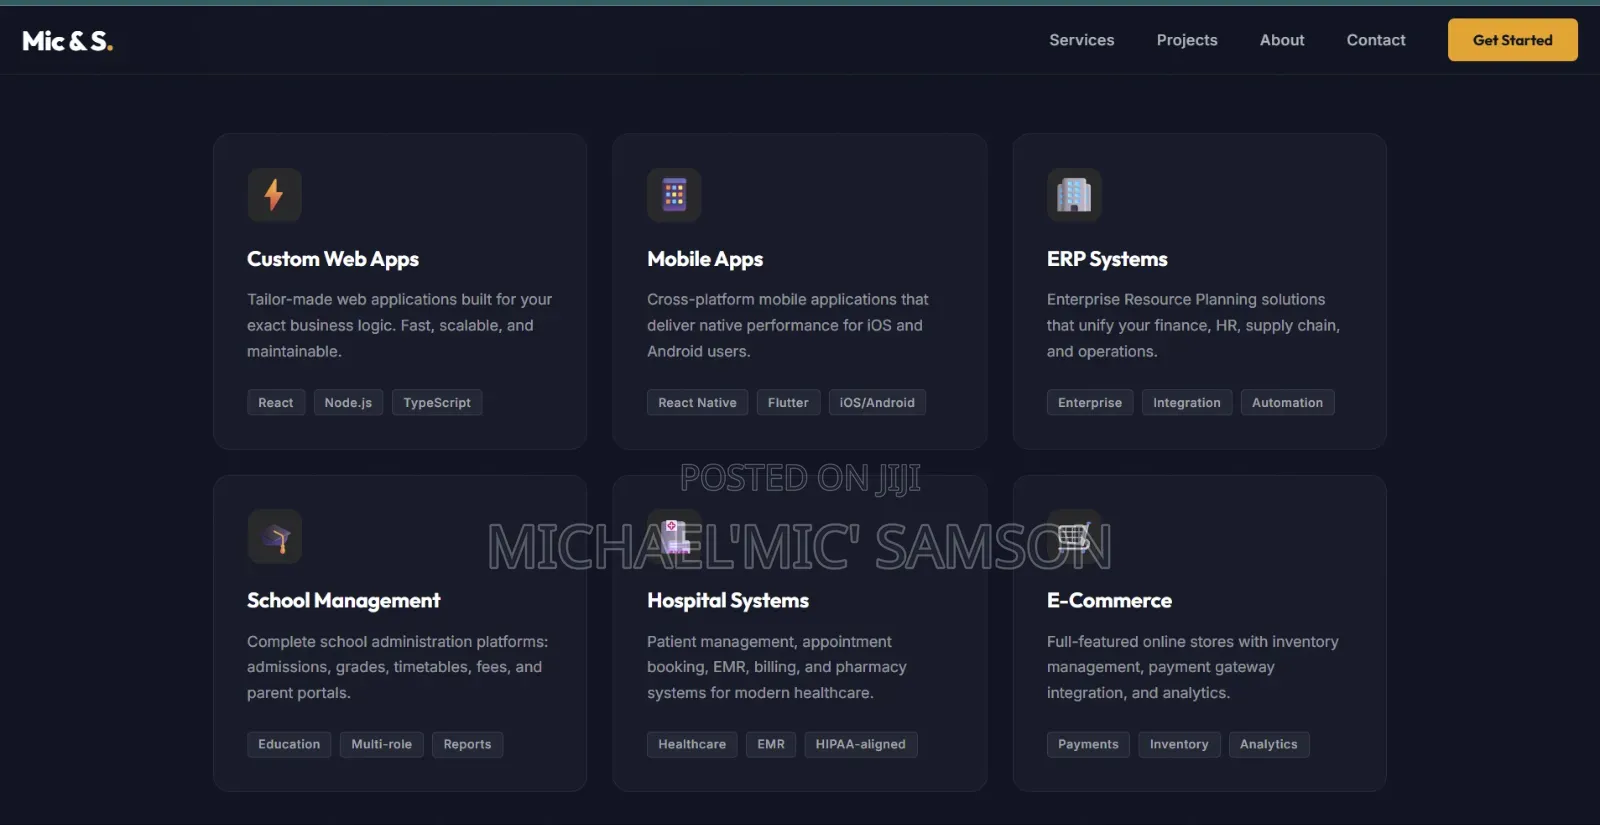Image resolution: width=1600 pixels, height=825 pixels.
Task: Select the ERP Systems heading
Action: [x=1107, y=259]
